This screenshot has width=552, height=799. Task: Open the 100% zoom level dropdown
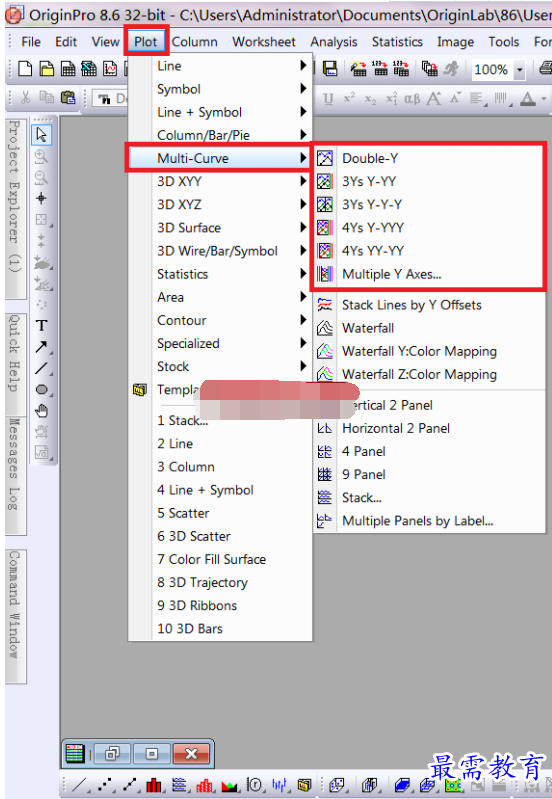click(x=519, y=69)
